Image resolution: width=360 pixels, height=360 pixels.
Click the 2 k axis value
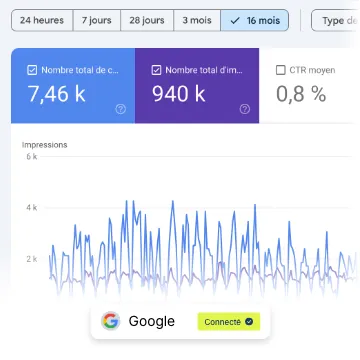(32, 259)
